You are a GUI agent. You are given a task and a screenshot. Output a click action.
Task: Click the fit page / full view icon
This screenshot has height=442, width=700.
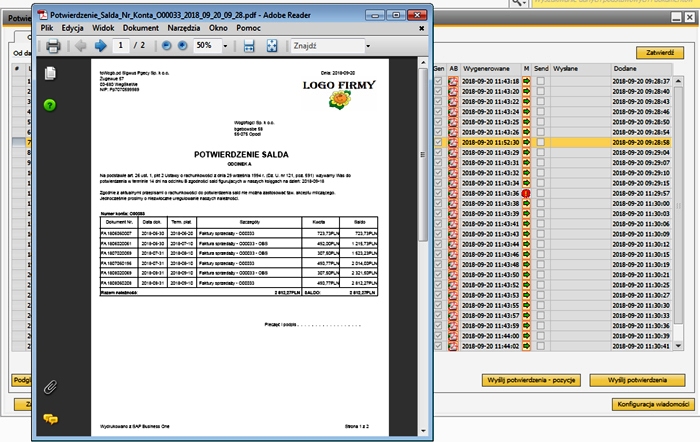pyautogui.click(x=272, y=46)
